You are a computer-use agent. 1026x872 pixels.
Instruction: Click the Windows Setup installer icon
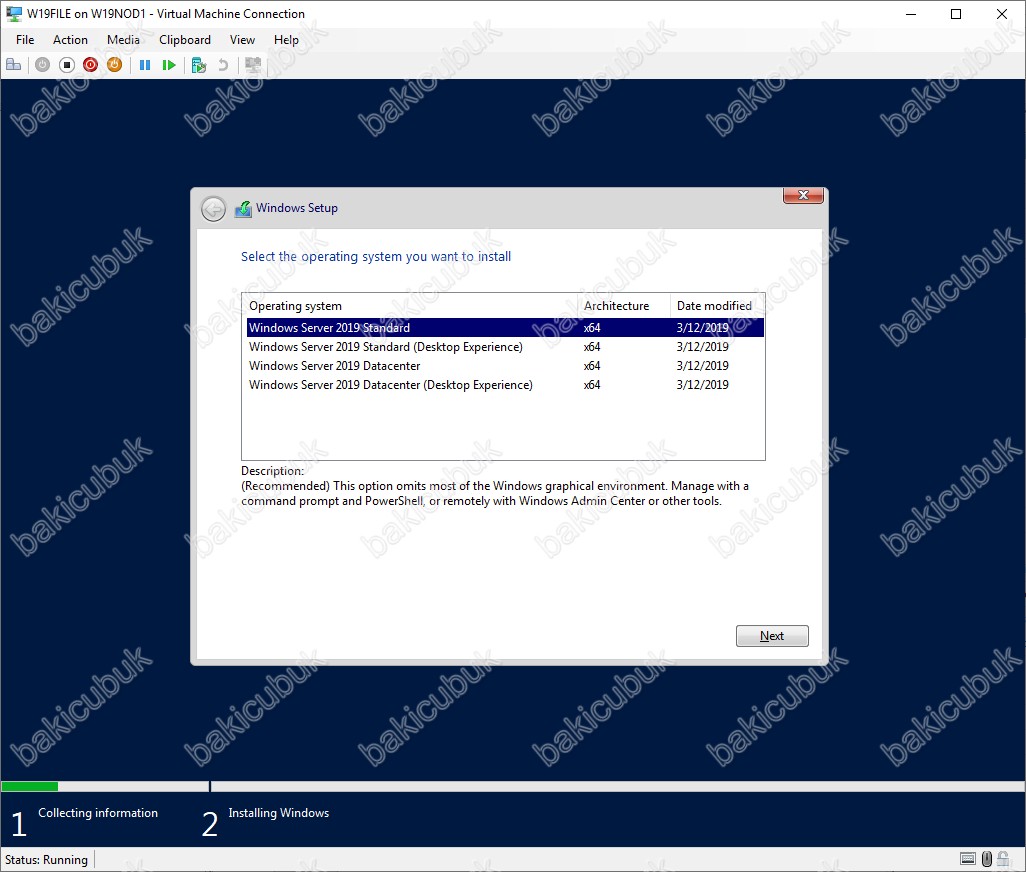pos(243,209)
